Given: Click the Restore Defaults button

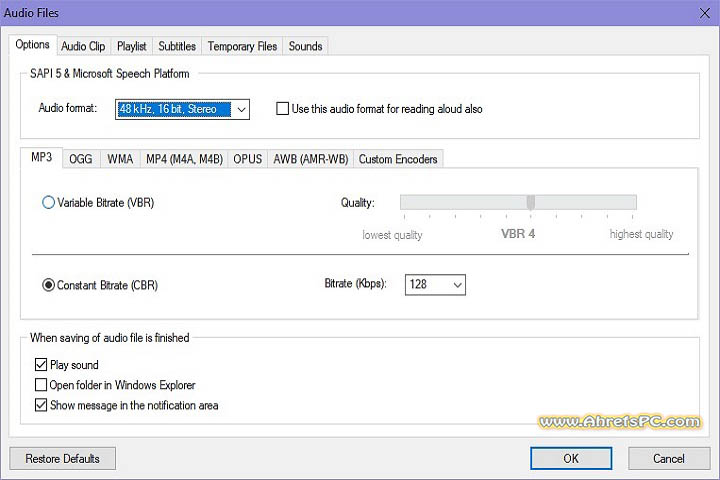Looking at the screenshot, I should (62, 458).
